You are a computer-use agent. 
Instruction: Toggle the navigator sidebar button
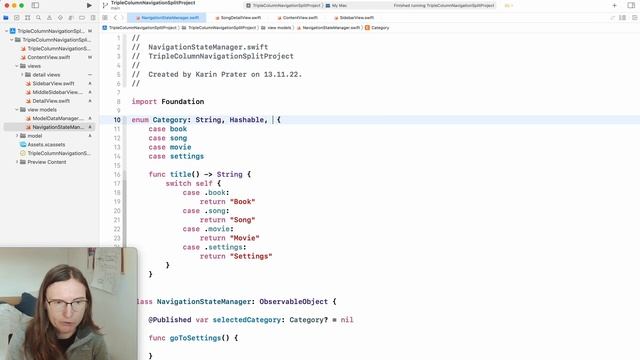[x=35, y=5]
